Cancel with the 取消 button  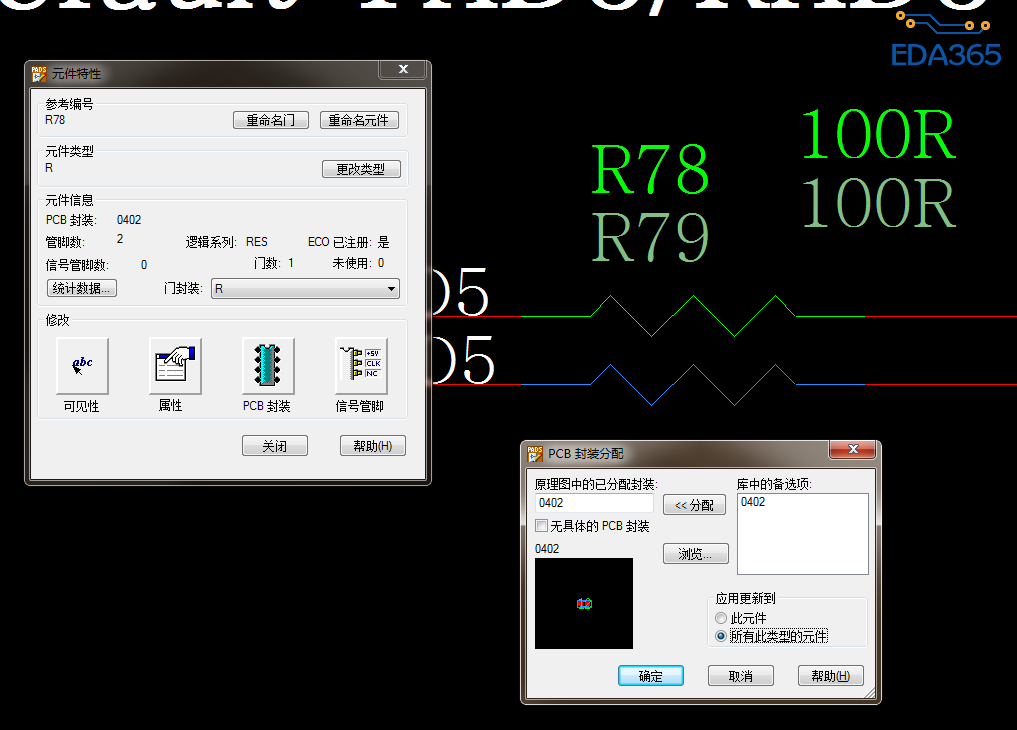(741, 676)
